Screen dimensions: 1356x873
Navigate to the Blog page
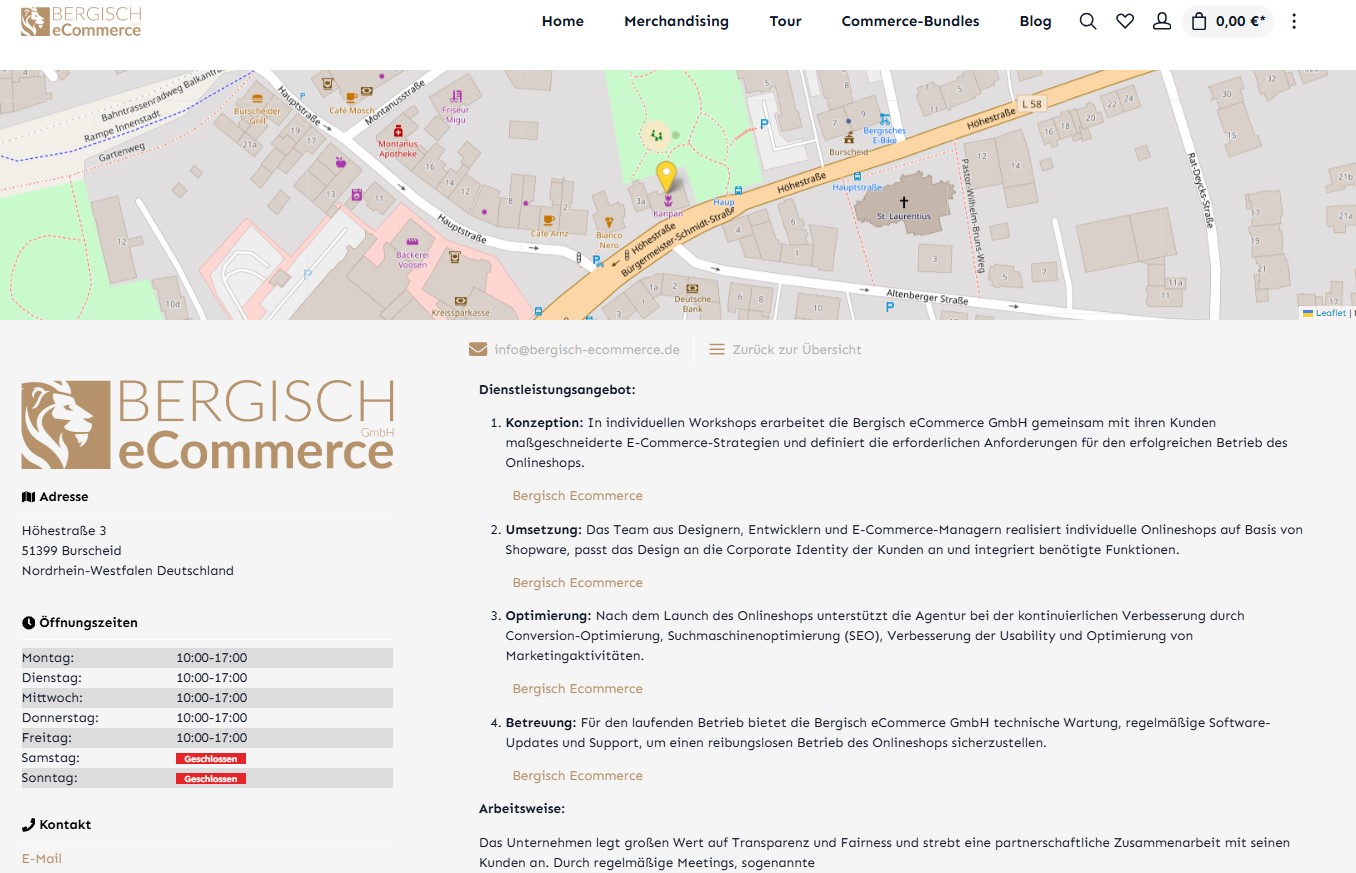point(1035,21)
